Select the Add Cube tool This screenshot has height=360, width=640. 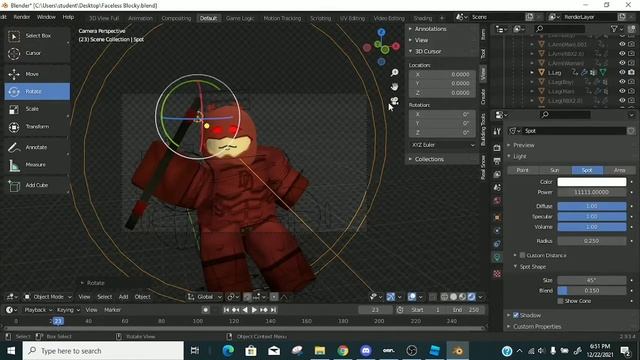click(37, 185)
